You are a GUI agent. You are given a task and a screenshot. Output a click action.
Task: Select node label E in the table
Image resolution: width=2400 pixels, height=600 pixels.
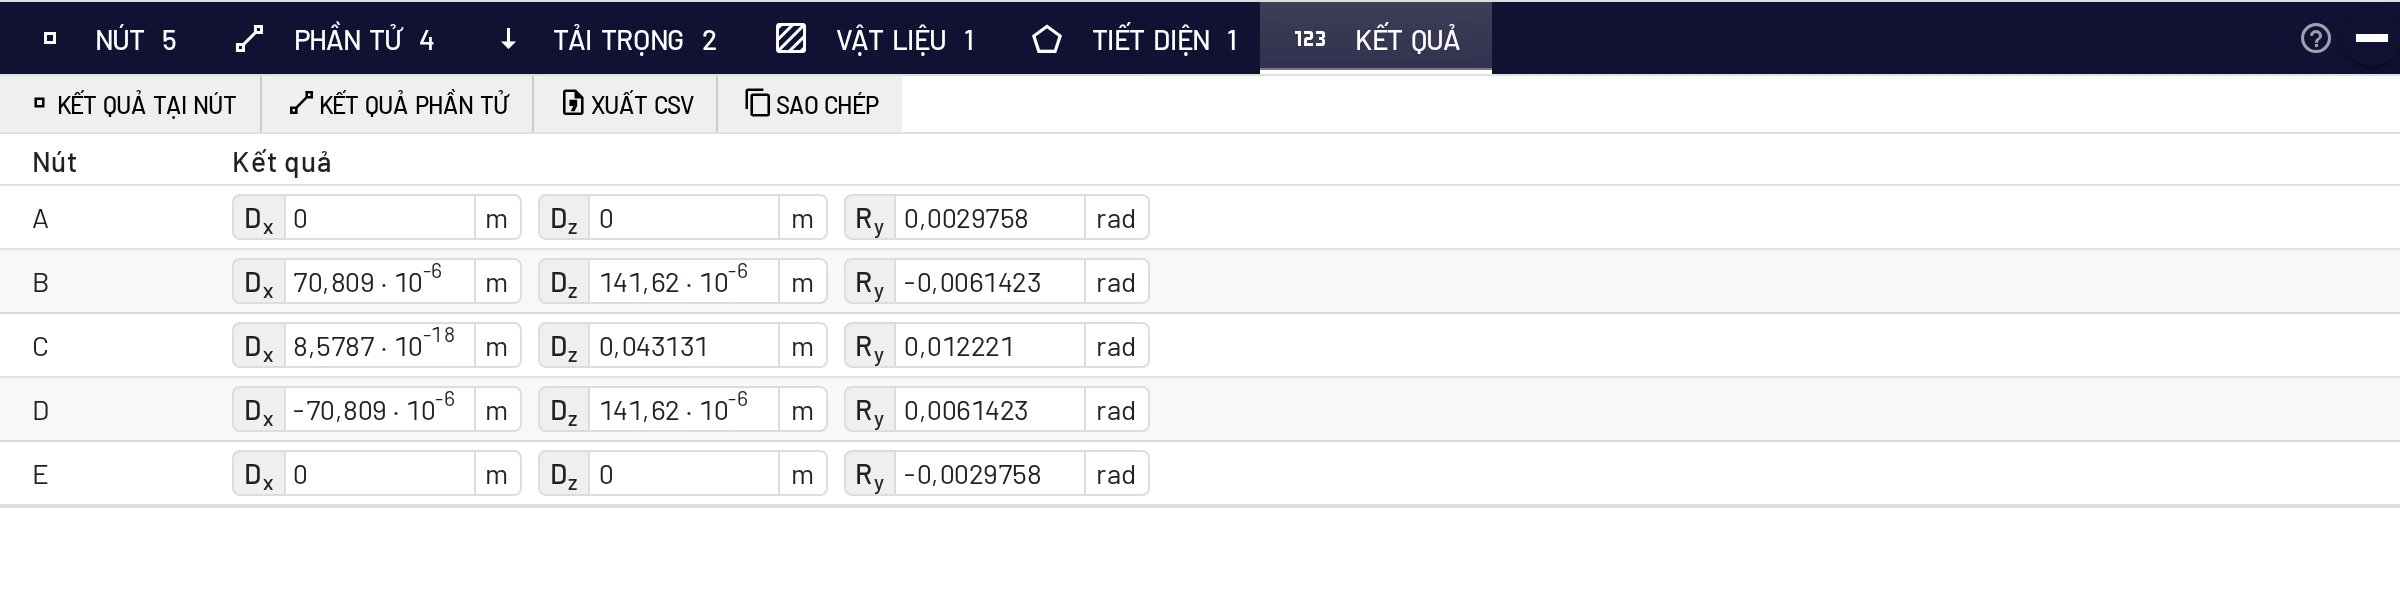pos(40,475)
